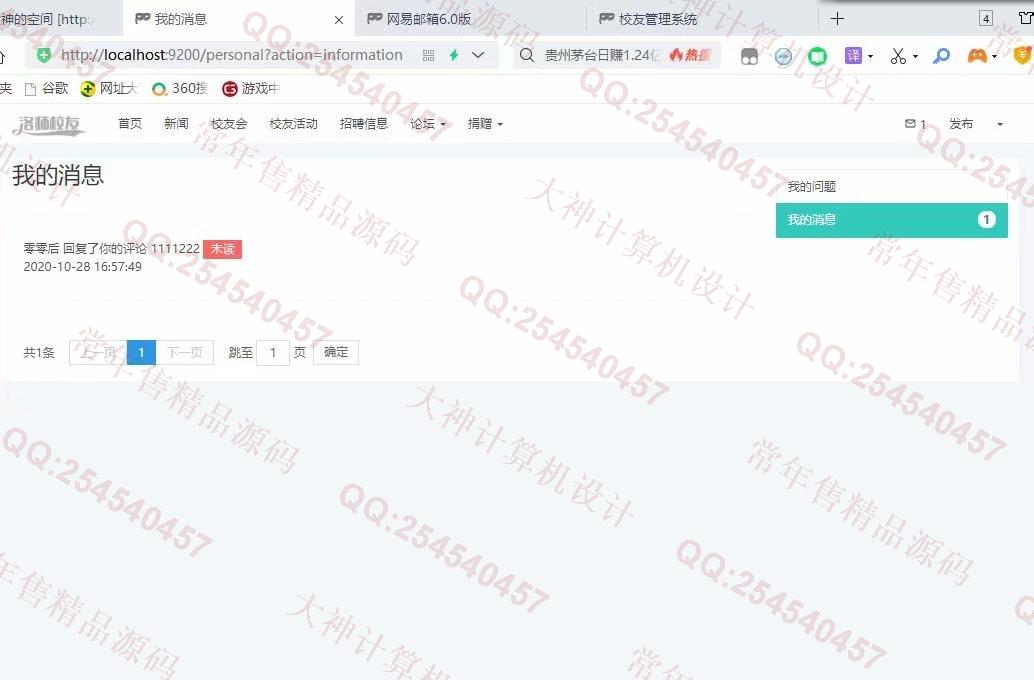Open the 谷歌 bookmark

[46, 88]
